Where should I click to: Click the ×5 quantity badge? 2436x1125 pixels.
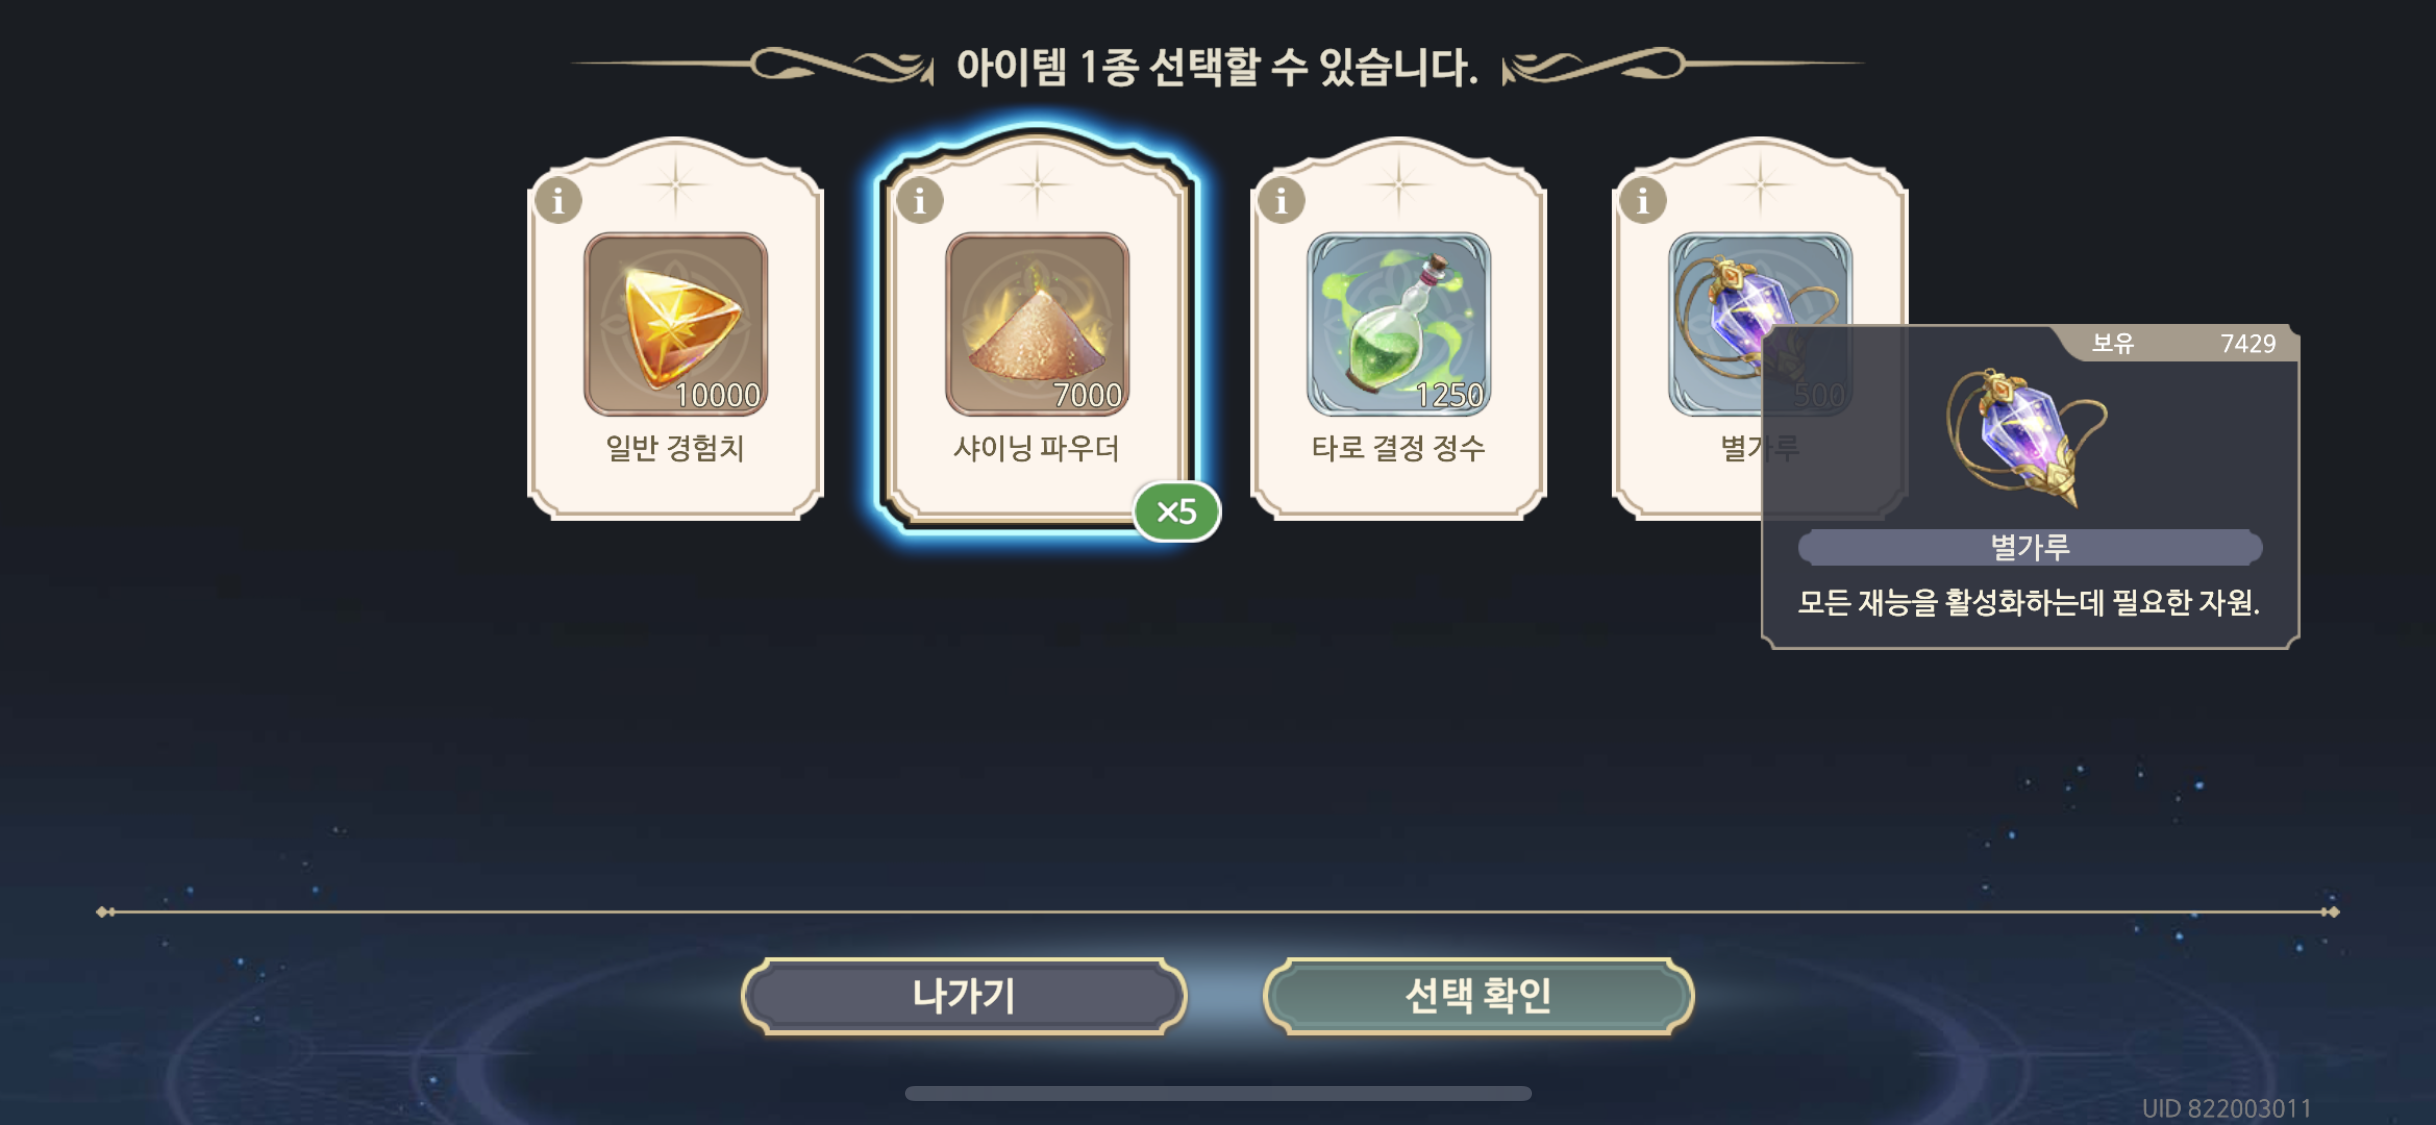pyautogui.click(x=1177, y=512)
